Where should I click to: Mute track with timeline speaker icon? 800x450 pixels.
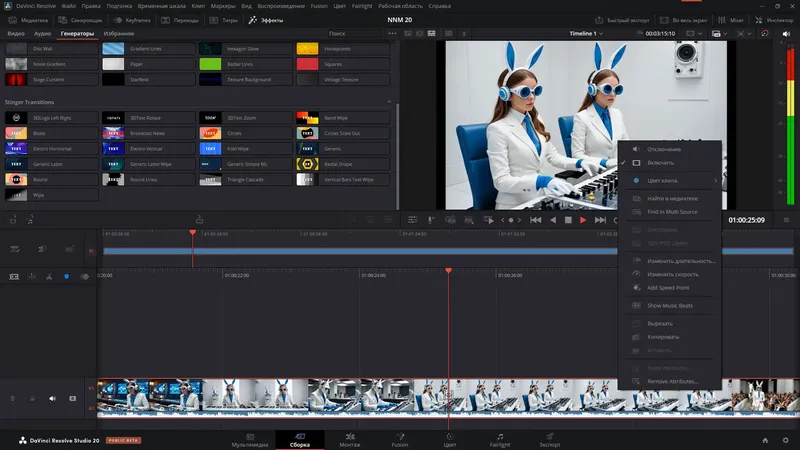[53, 398]
